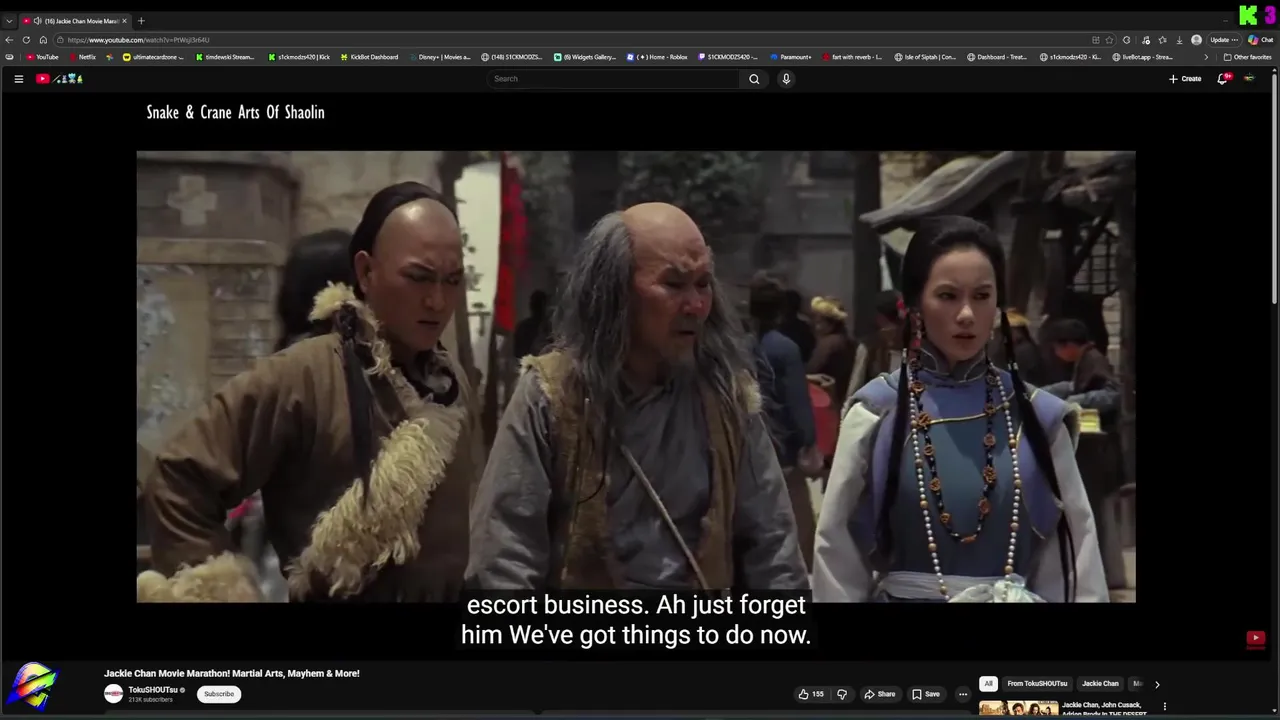Open the split screen icon in address bar

1096,40
